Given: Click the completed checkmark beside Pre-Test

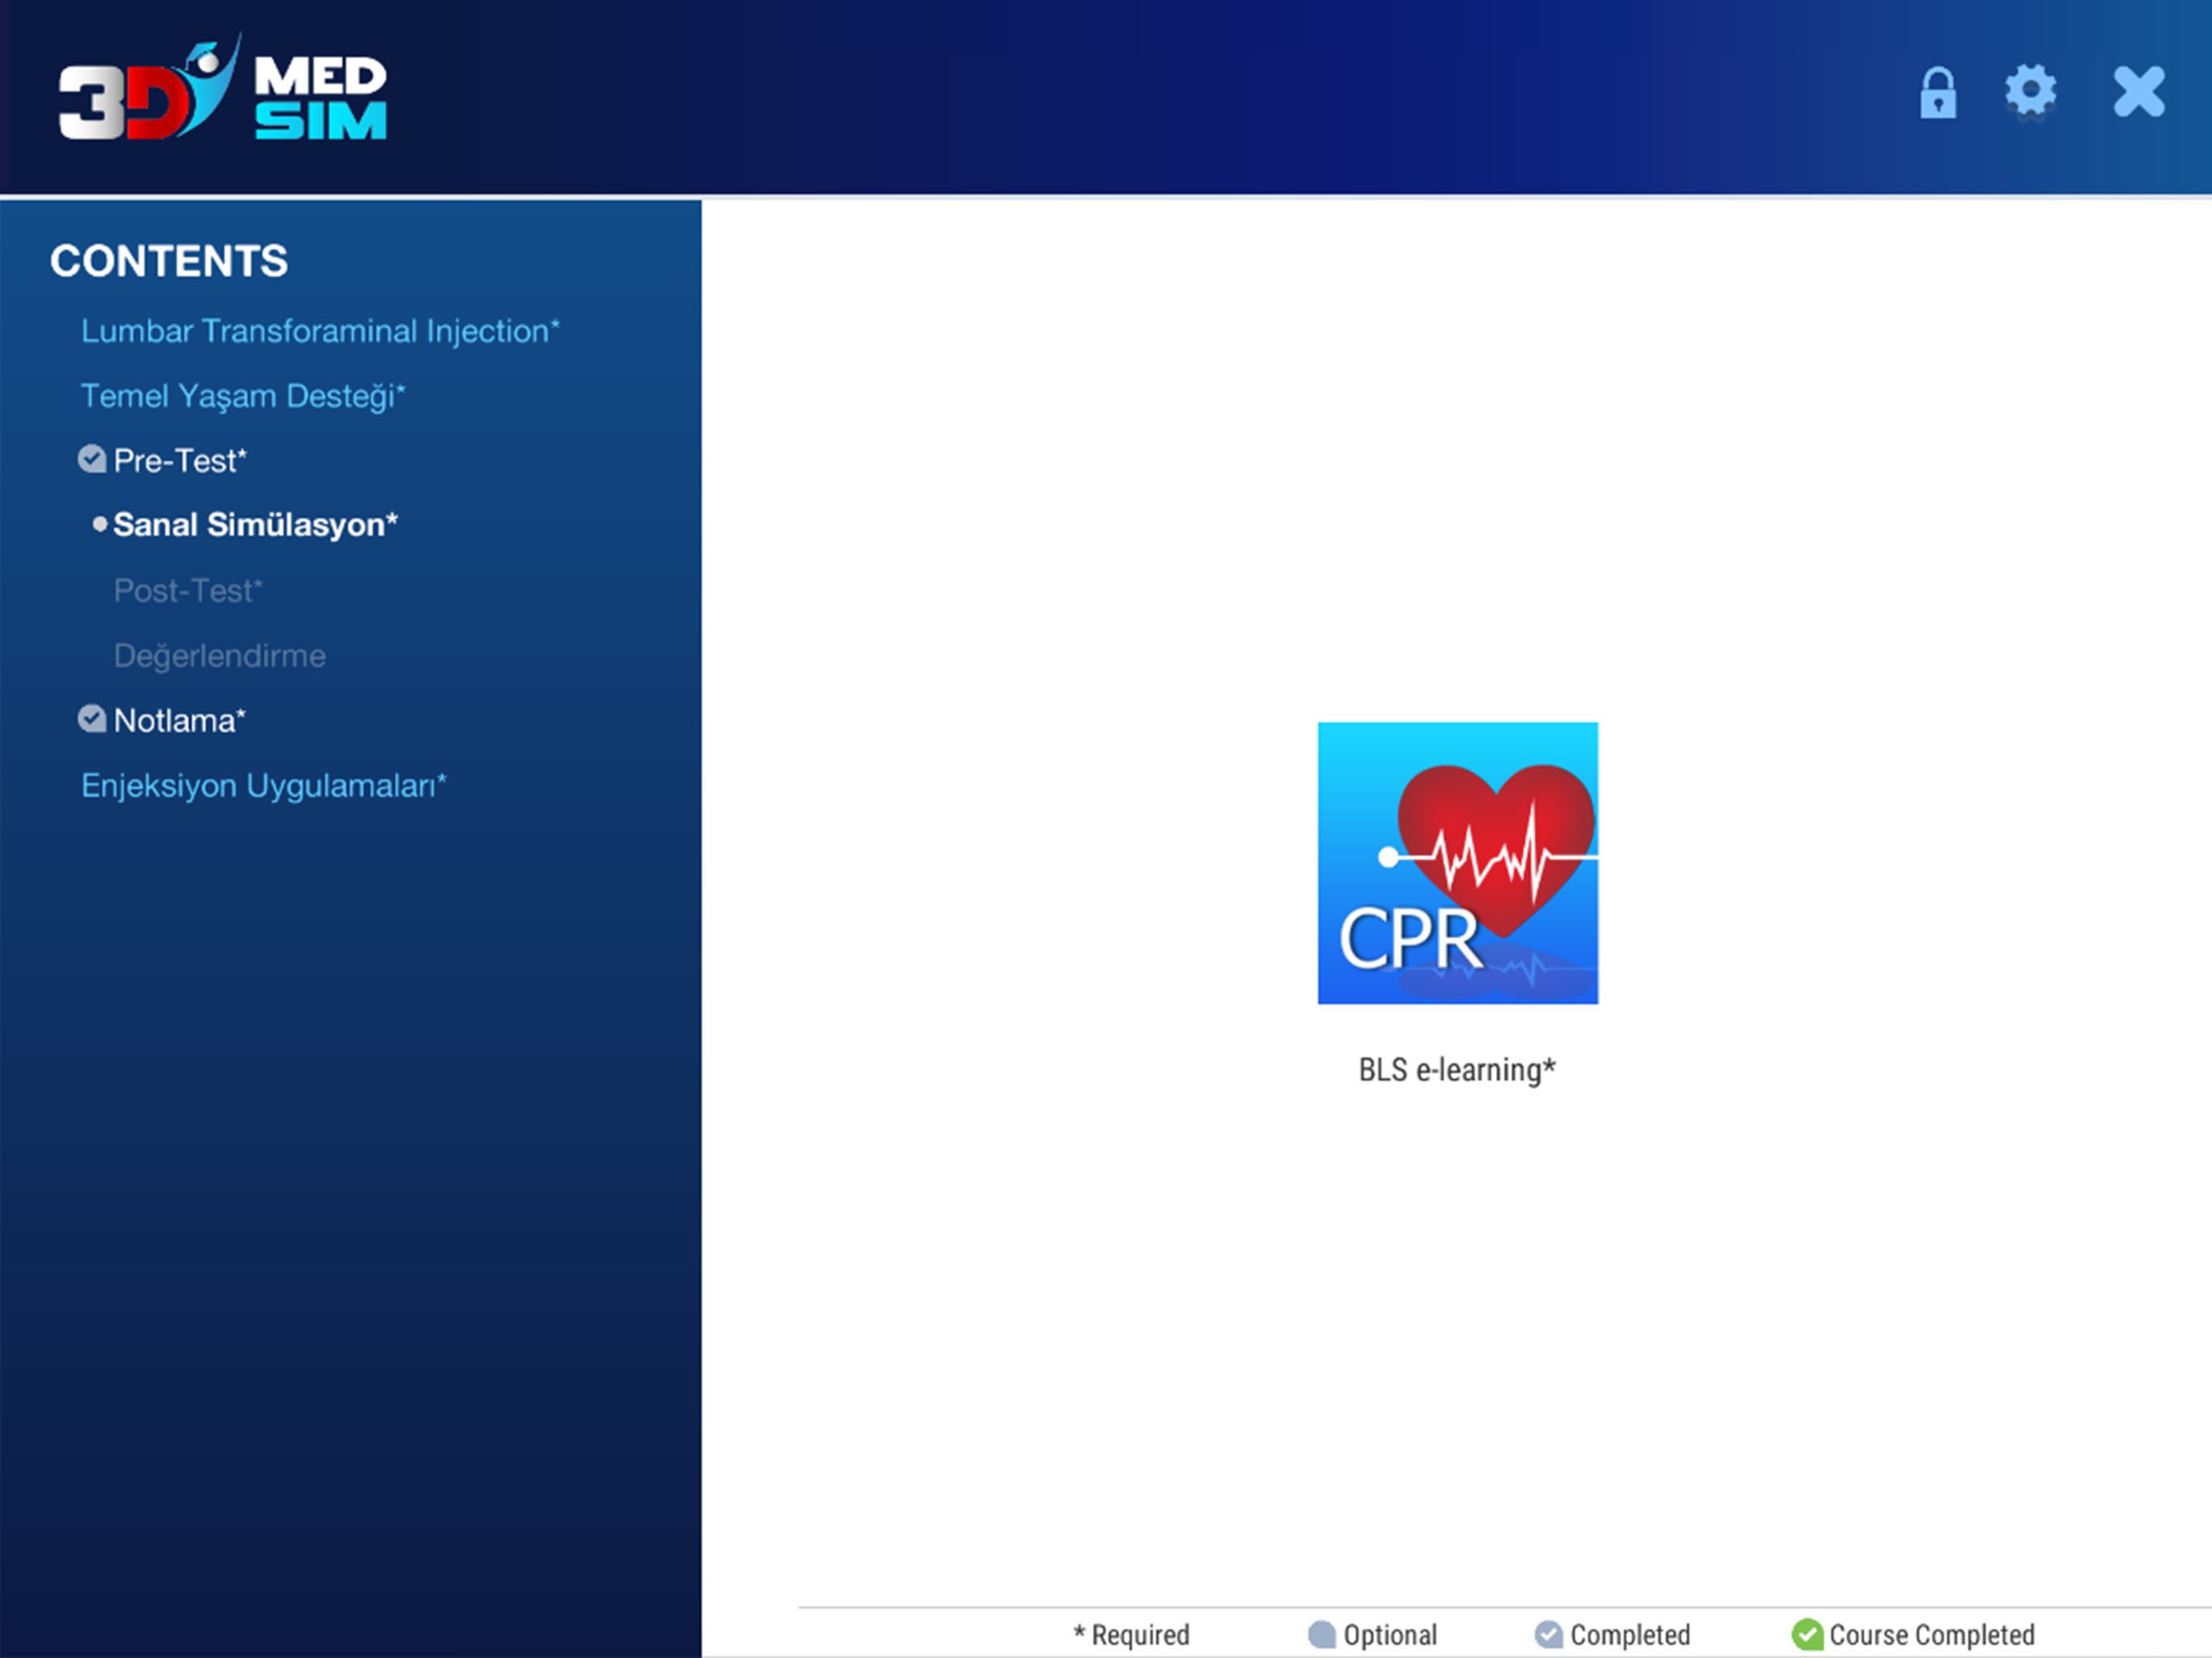Looking at the screenshot, I should click(x=92, y=459).
